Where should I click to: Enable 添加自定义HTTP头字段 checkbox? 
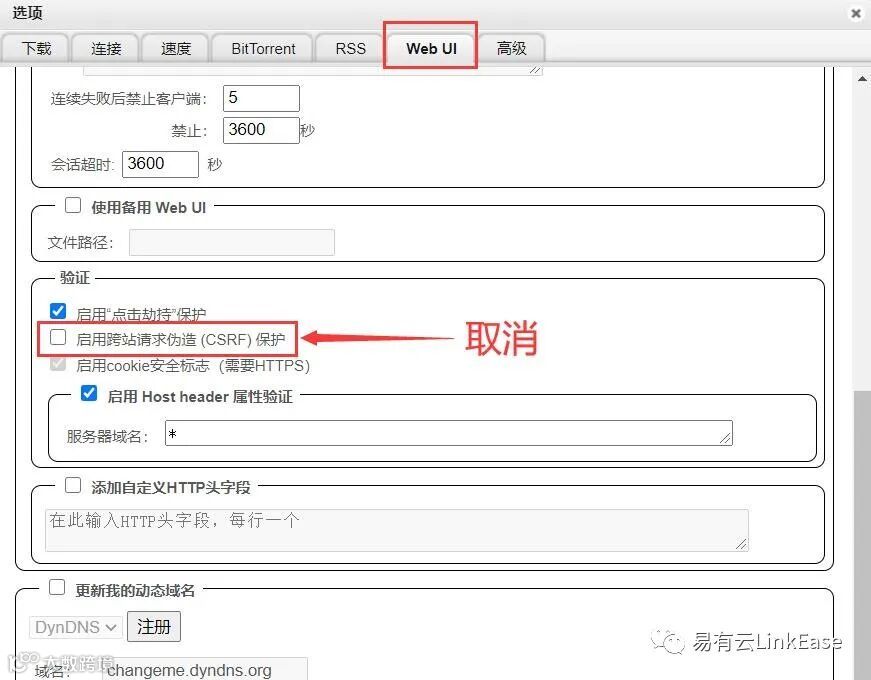click(x=73, y=486)
